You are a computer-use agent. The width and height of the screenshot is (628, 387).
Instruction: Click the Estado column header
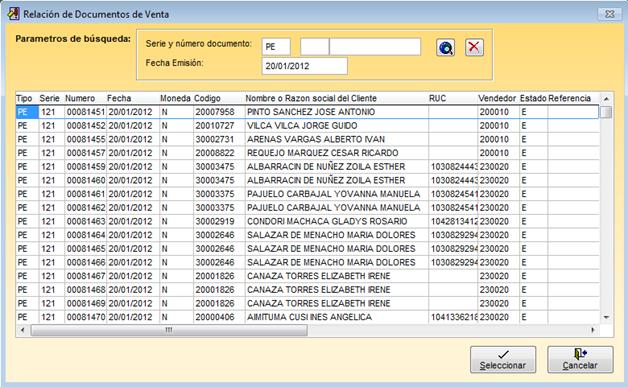click(x=533, y=98)
